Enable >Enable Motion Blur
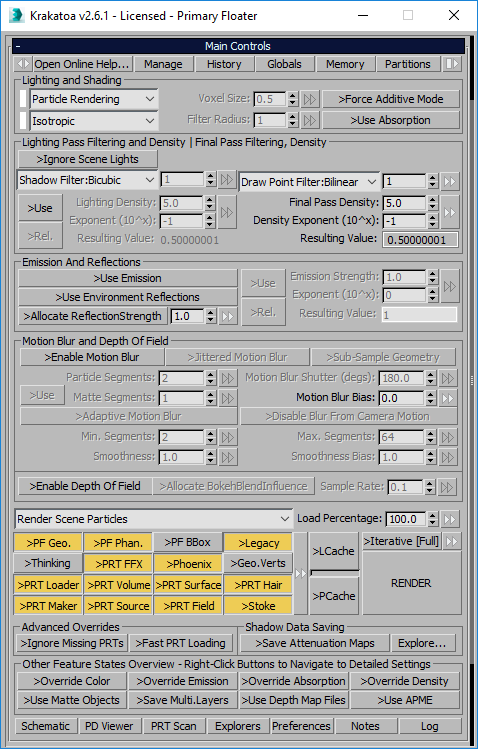Screen dimensions: 478x749 92,357
